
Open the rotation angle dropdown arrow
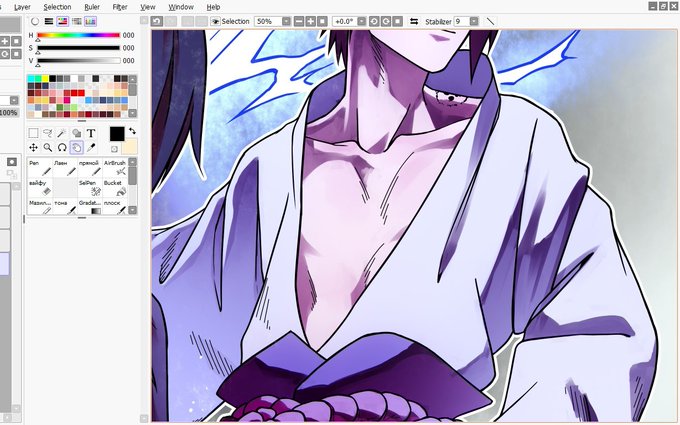pyautogui.click(x=362, y=21)
